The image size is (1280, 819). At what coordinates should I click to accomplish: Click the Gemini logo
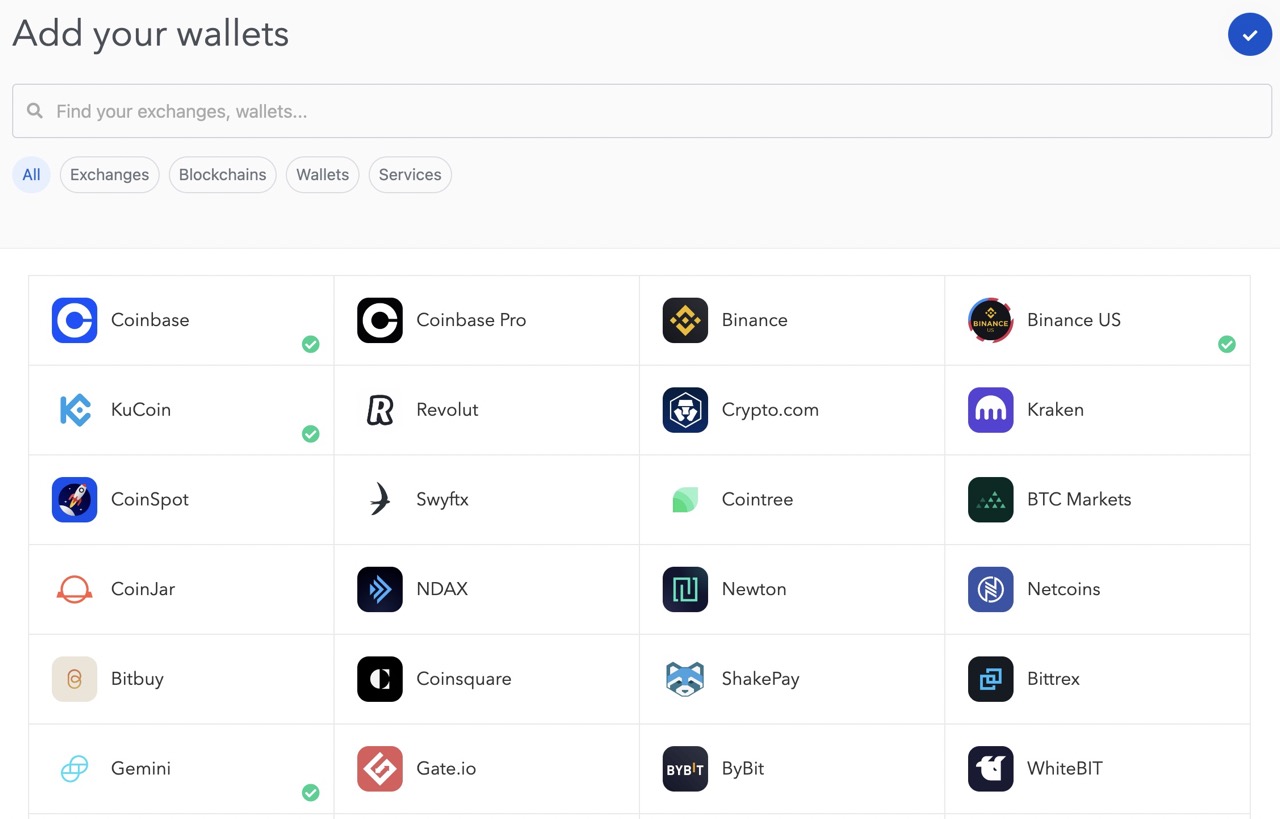click(x=74, y=768)
